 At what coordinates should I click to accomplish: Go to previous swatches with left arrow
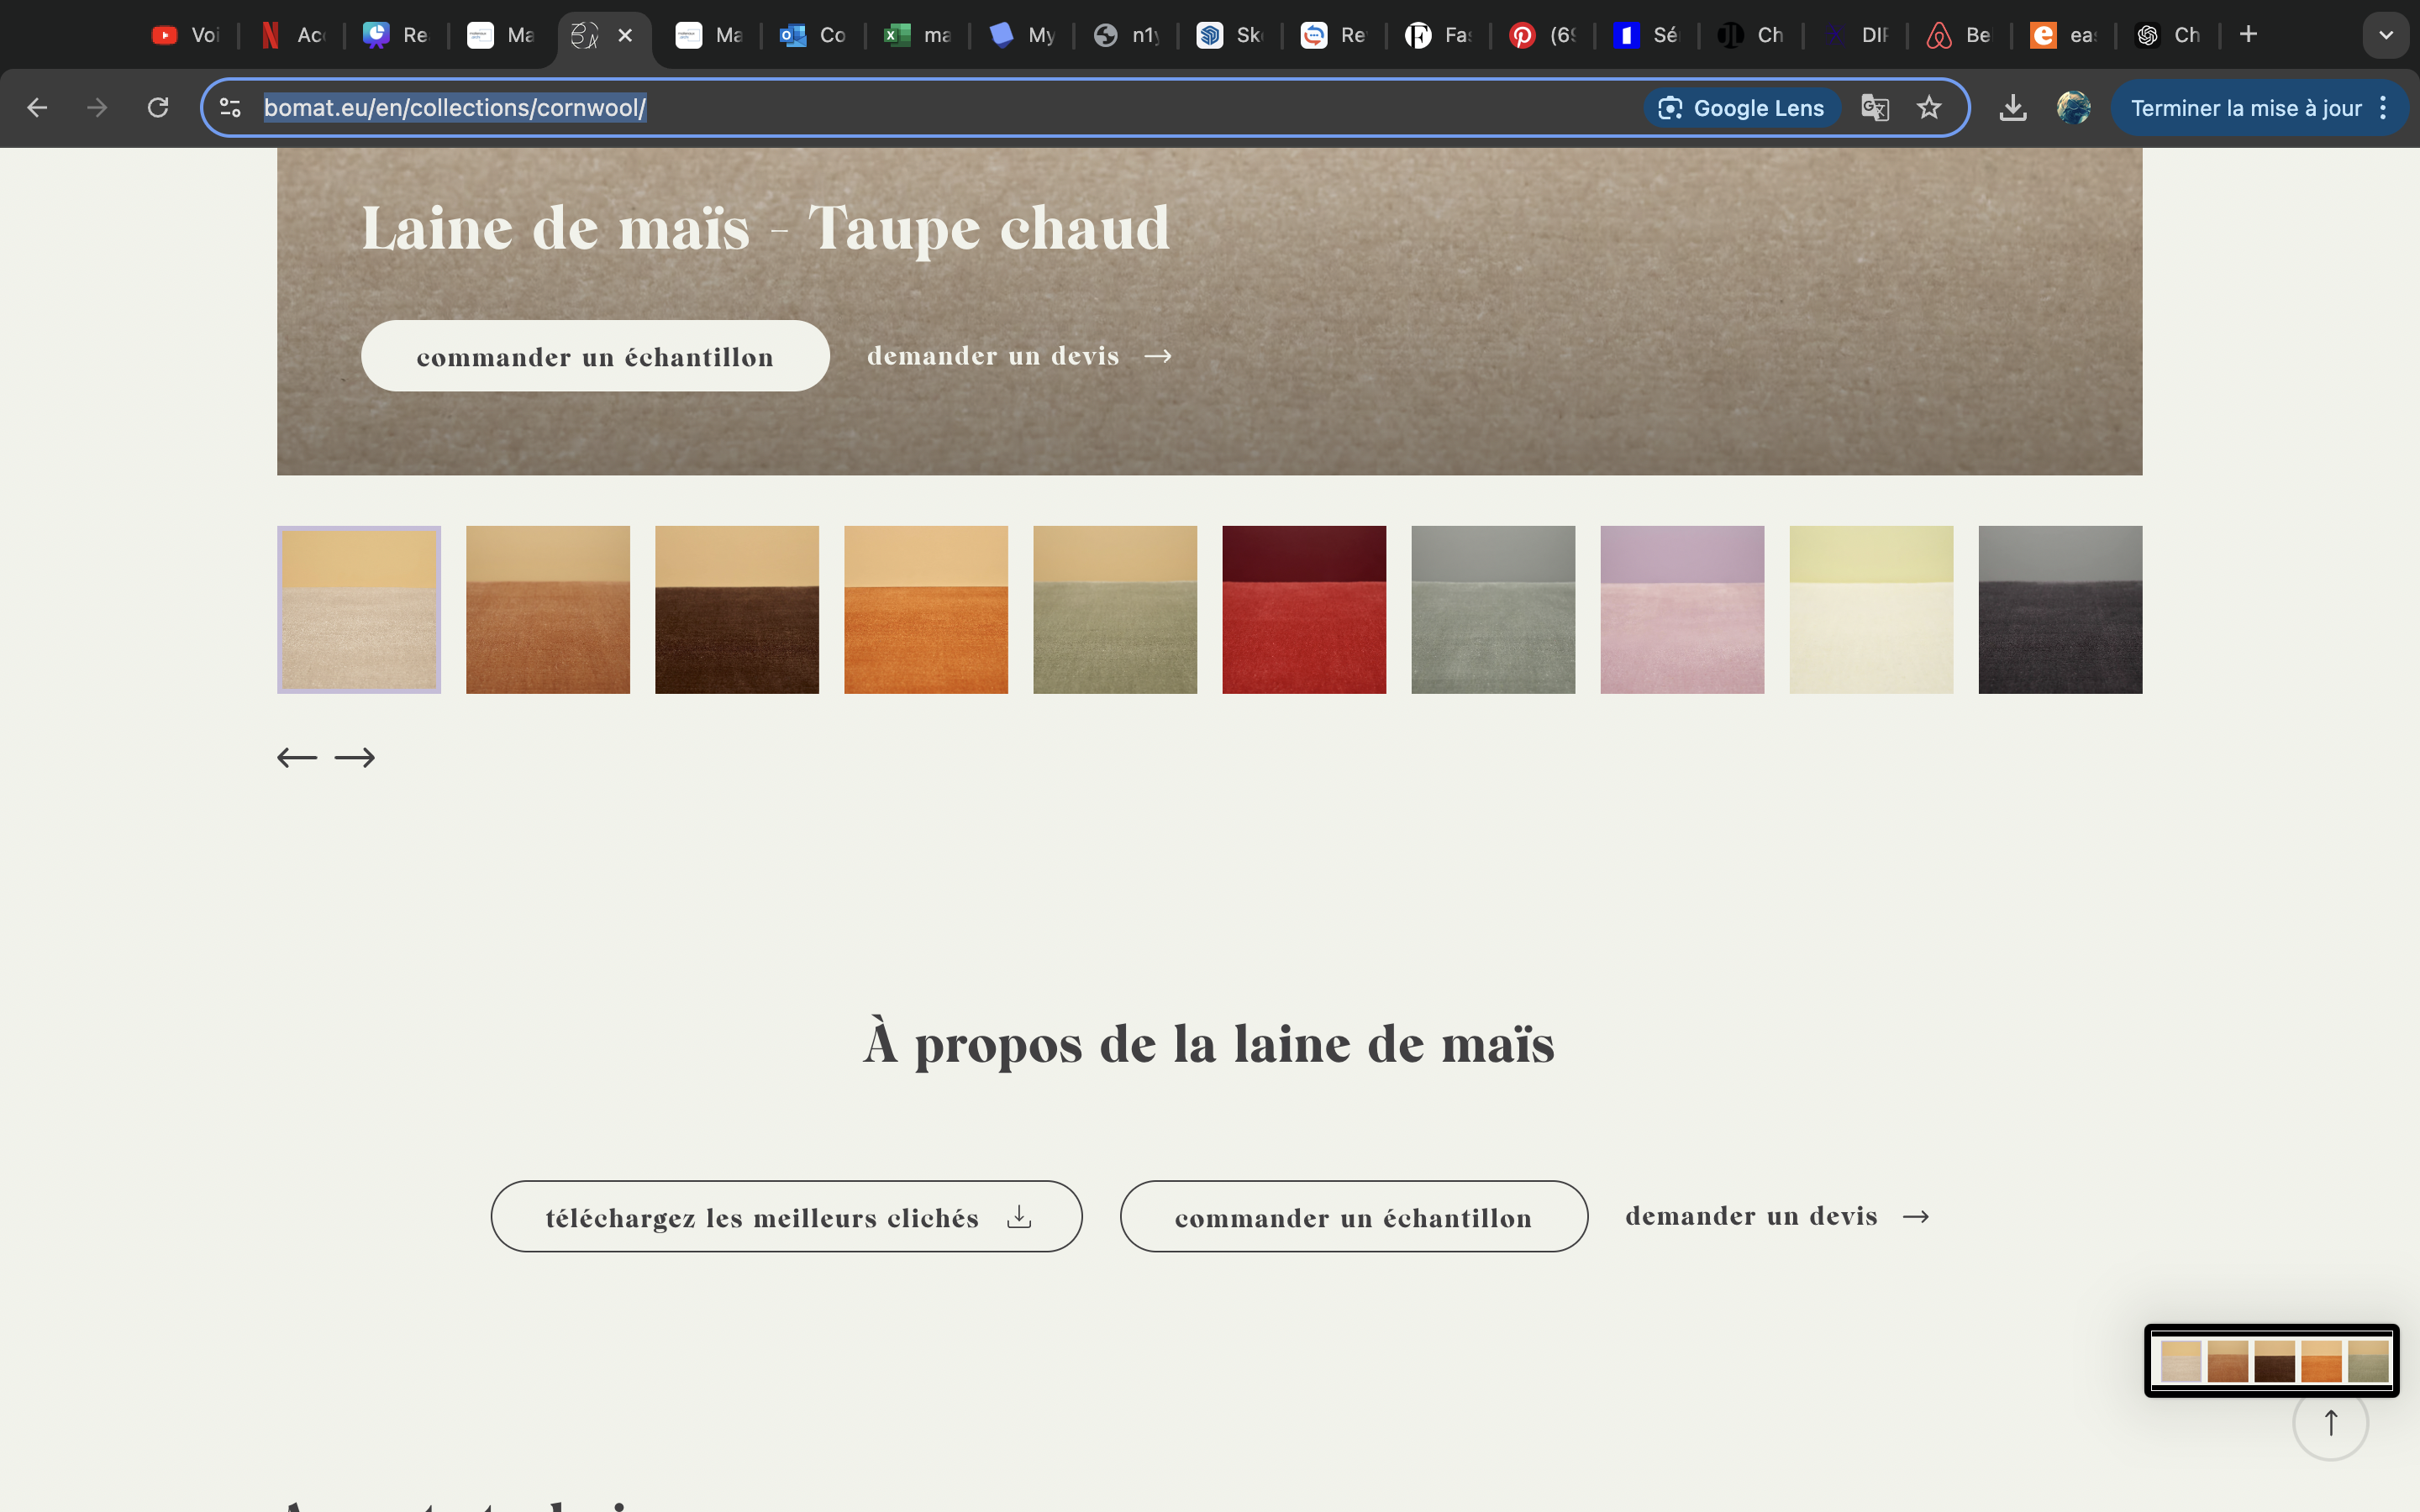(297, 758)
